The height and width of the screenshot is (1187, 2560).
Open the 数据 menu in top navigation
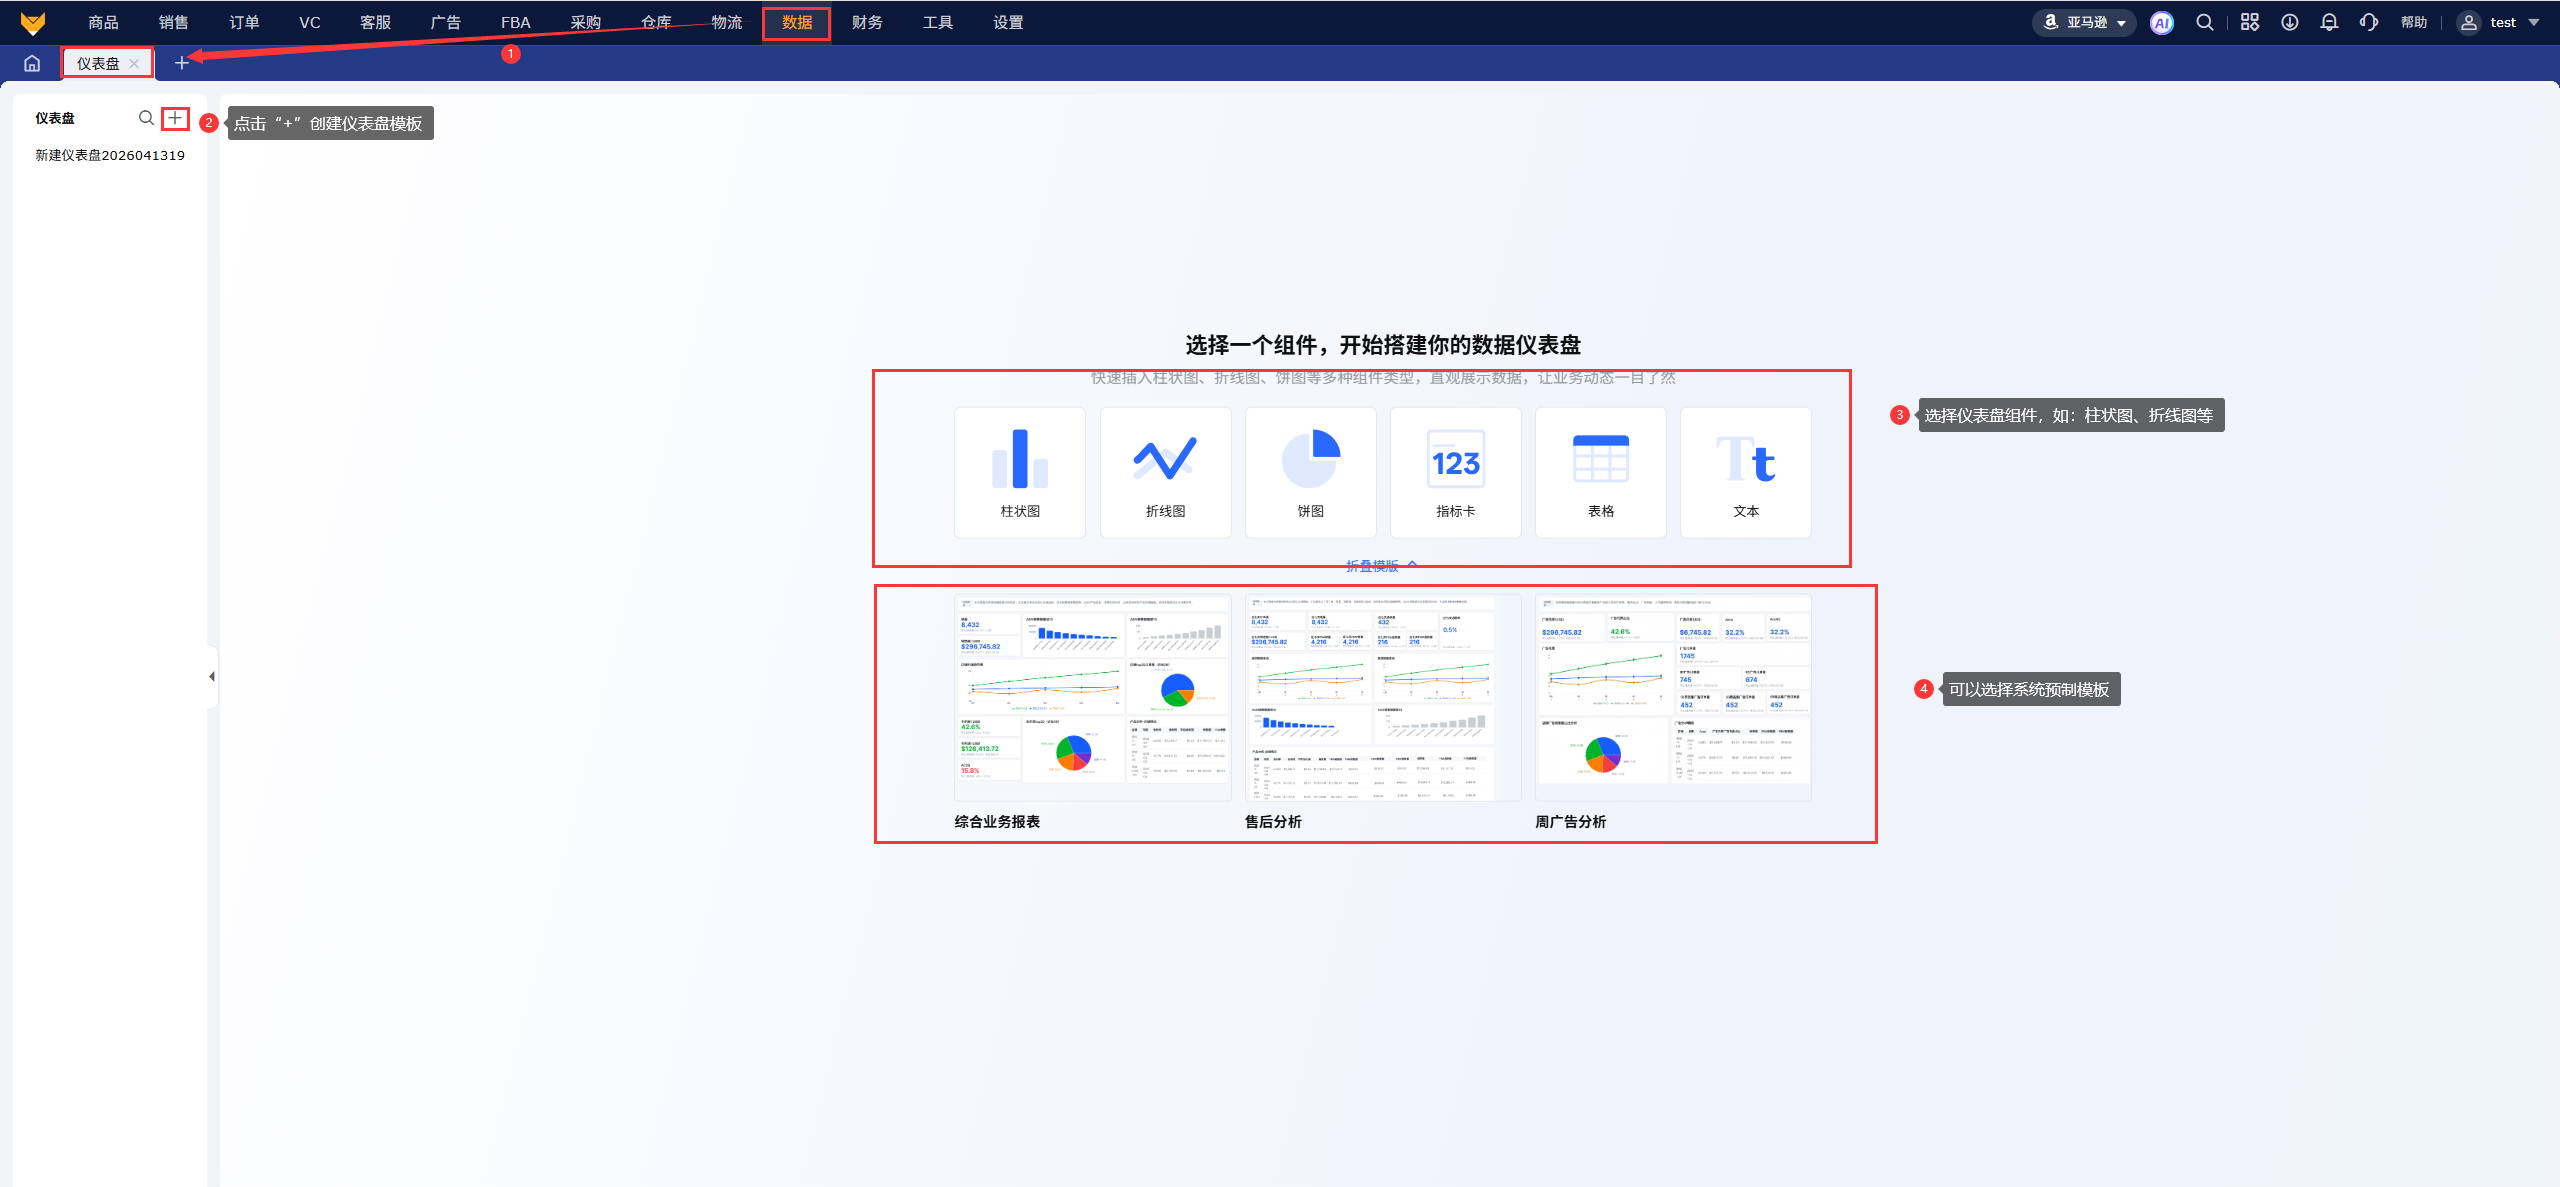[x=796, y=23]
